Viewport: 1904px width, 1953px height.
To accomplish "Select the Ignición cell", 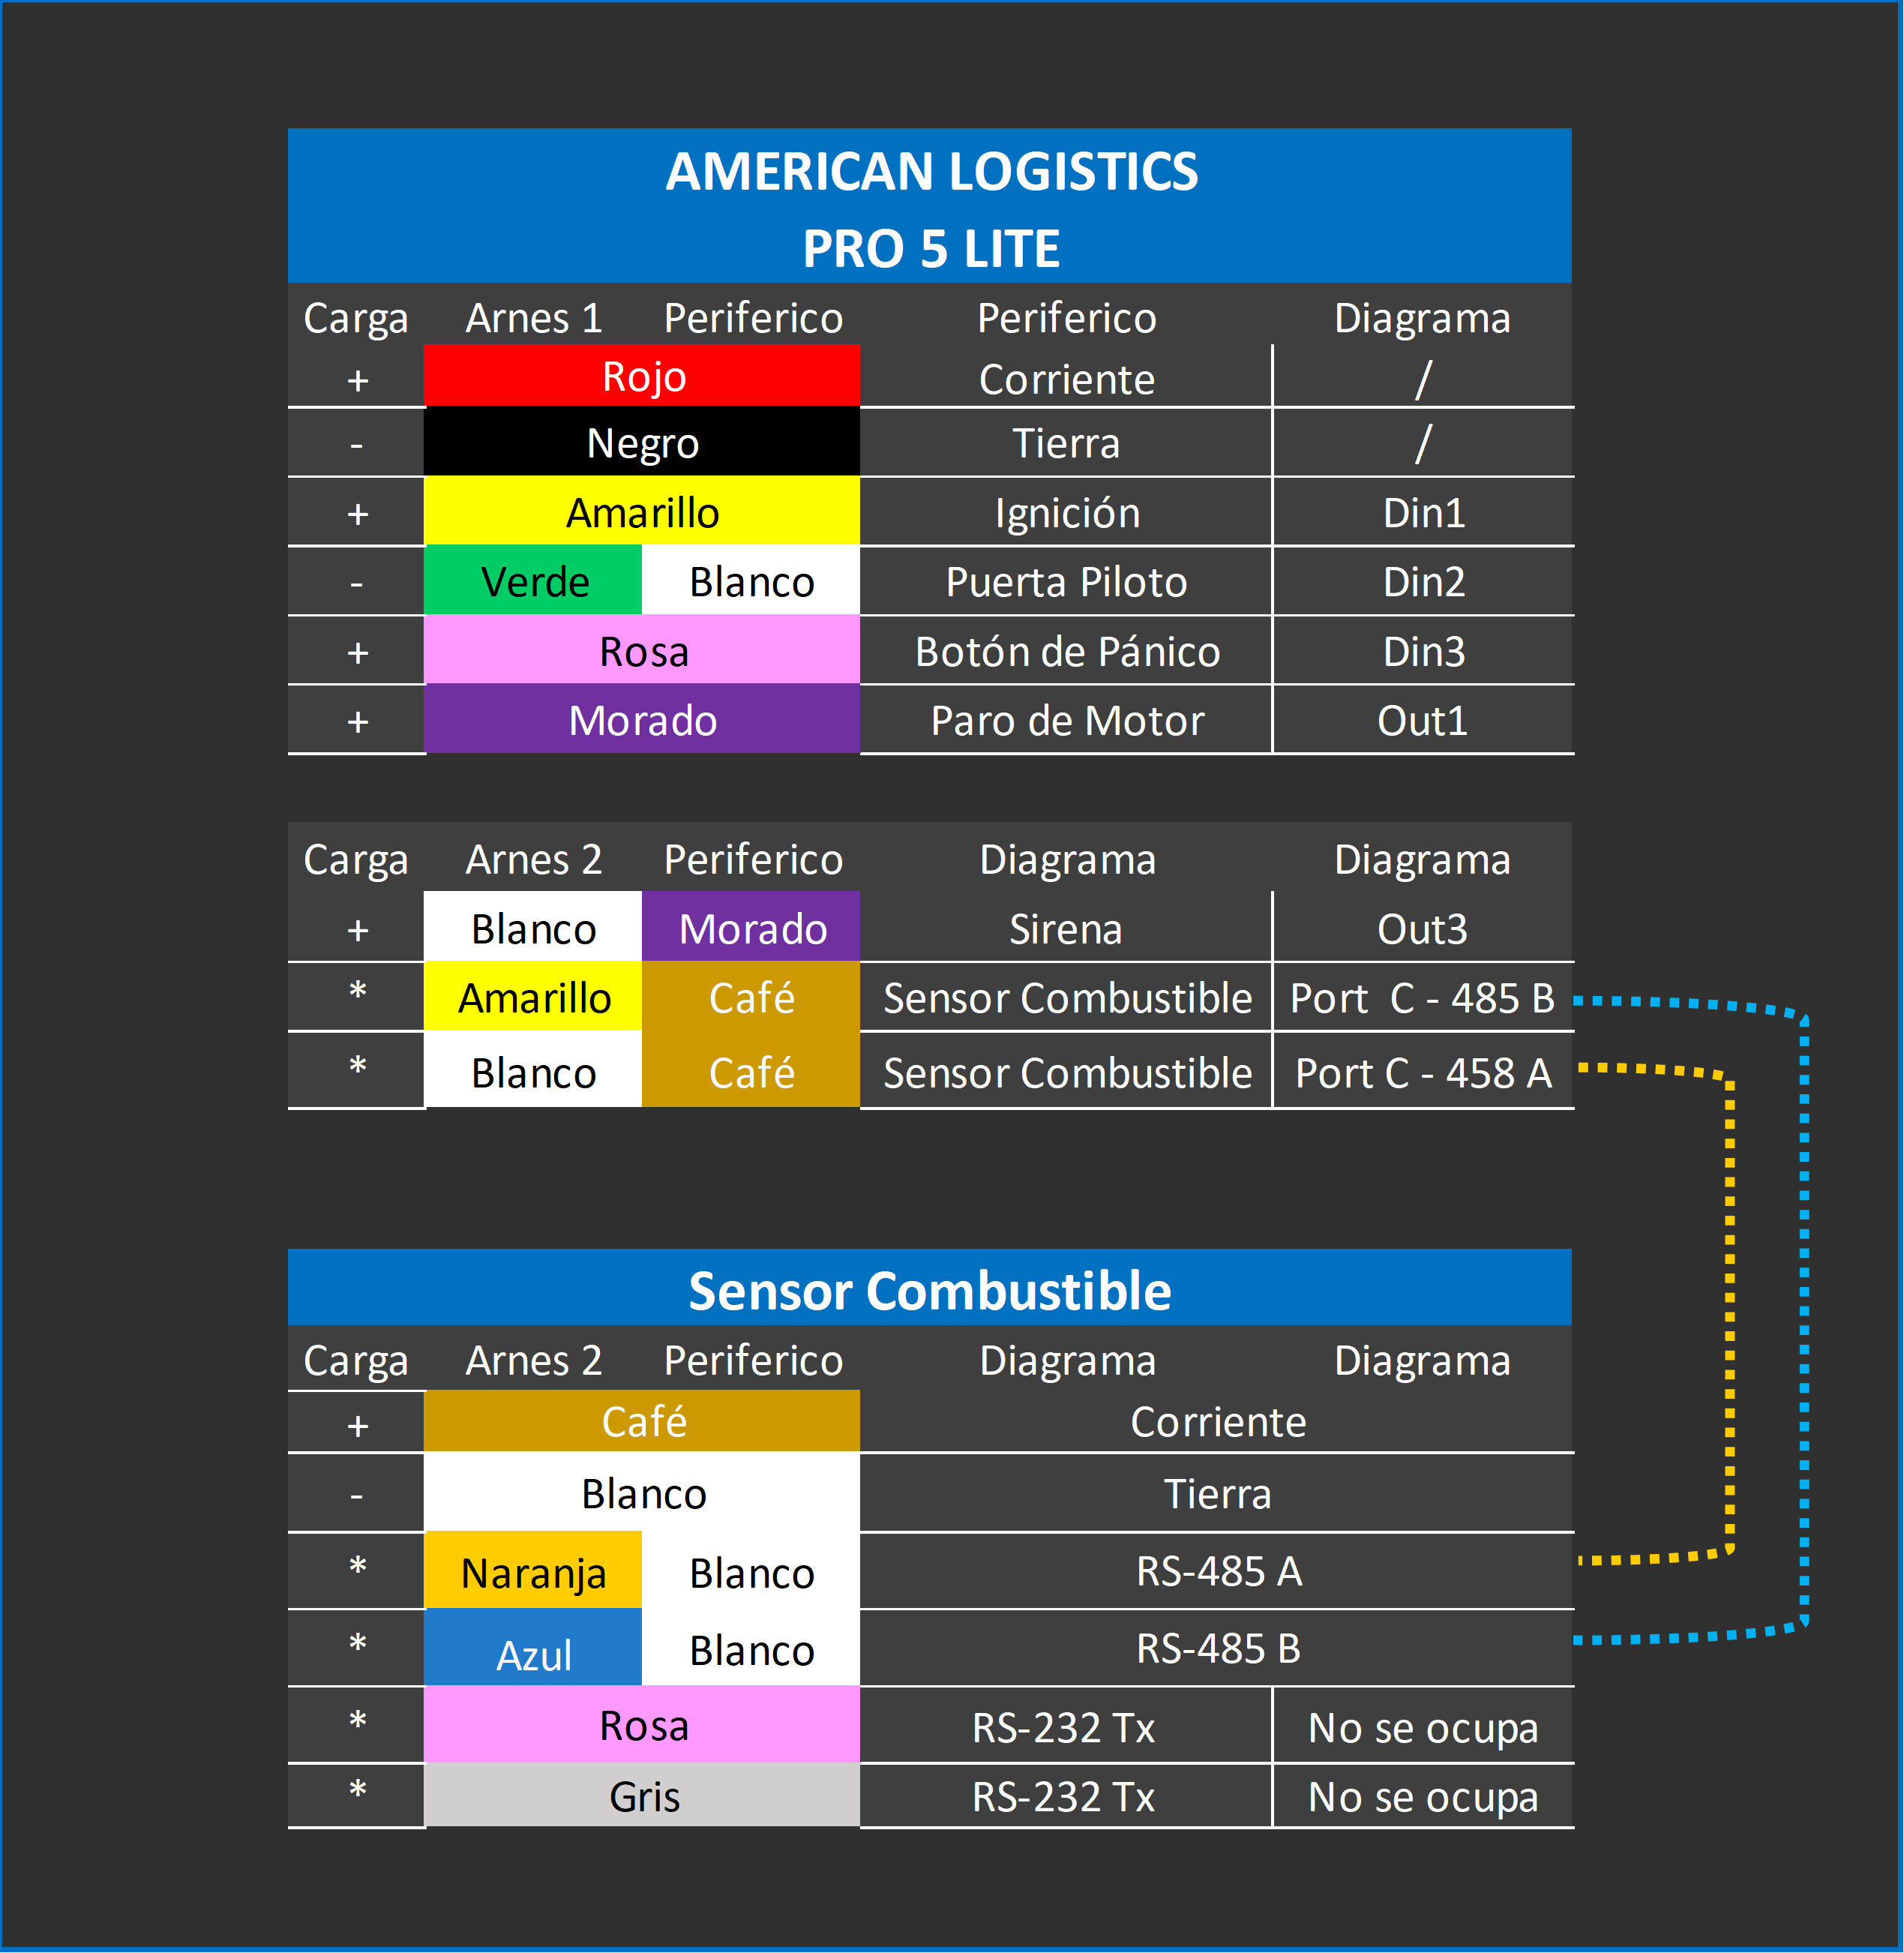I will 1066,512.
